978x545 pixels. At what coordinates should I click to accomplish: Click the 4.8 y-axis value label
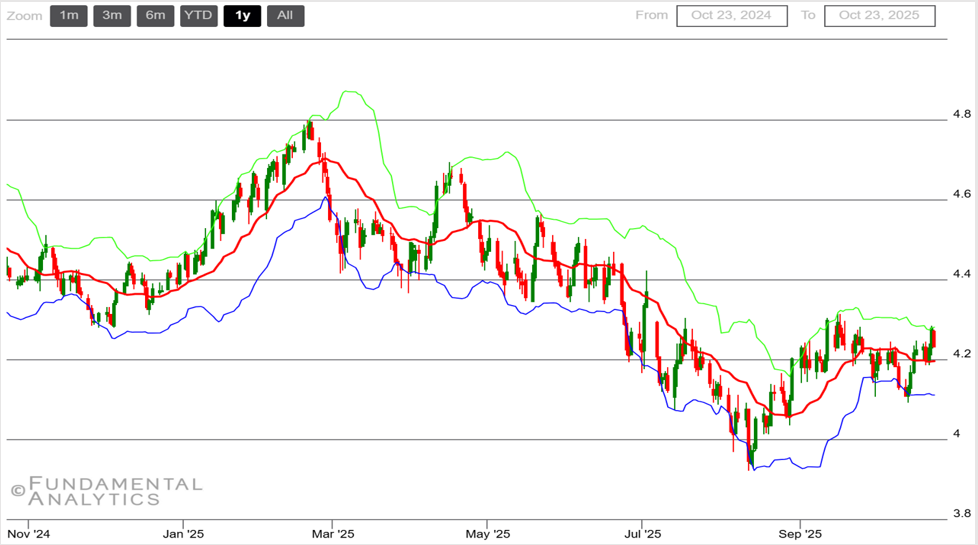click(x=962, y=113)
